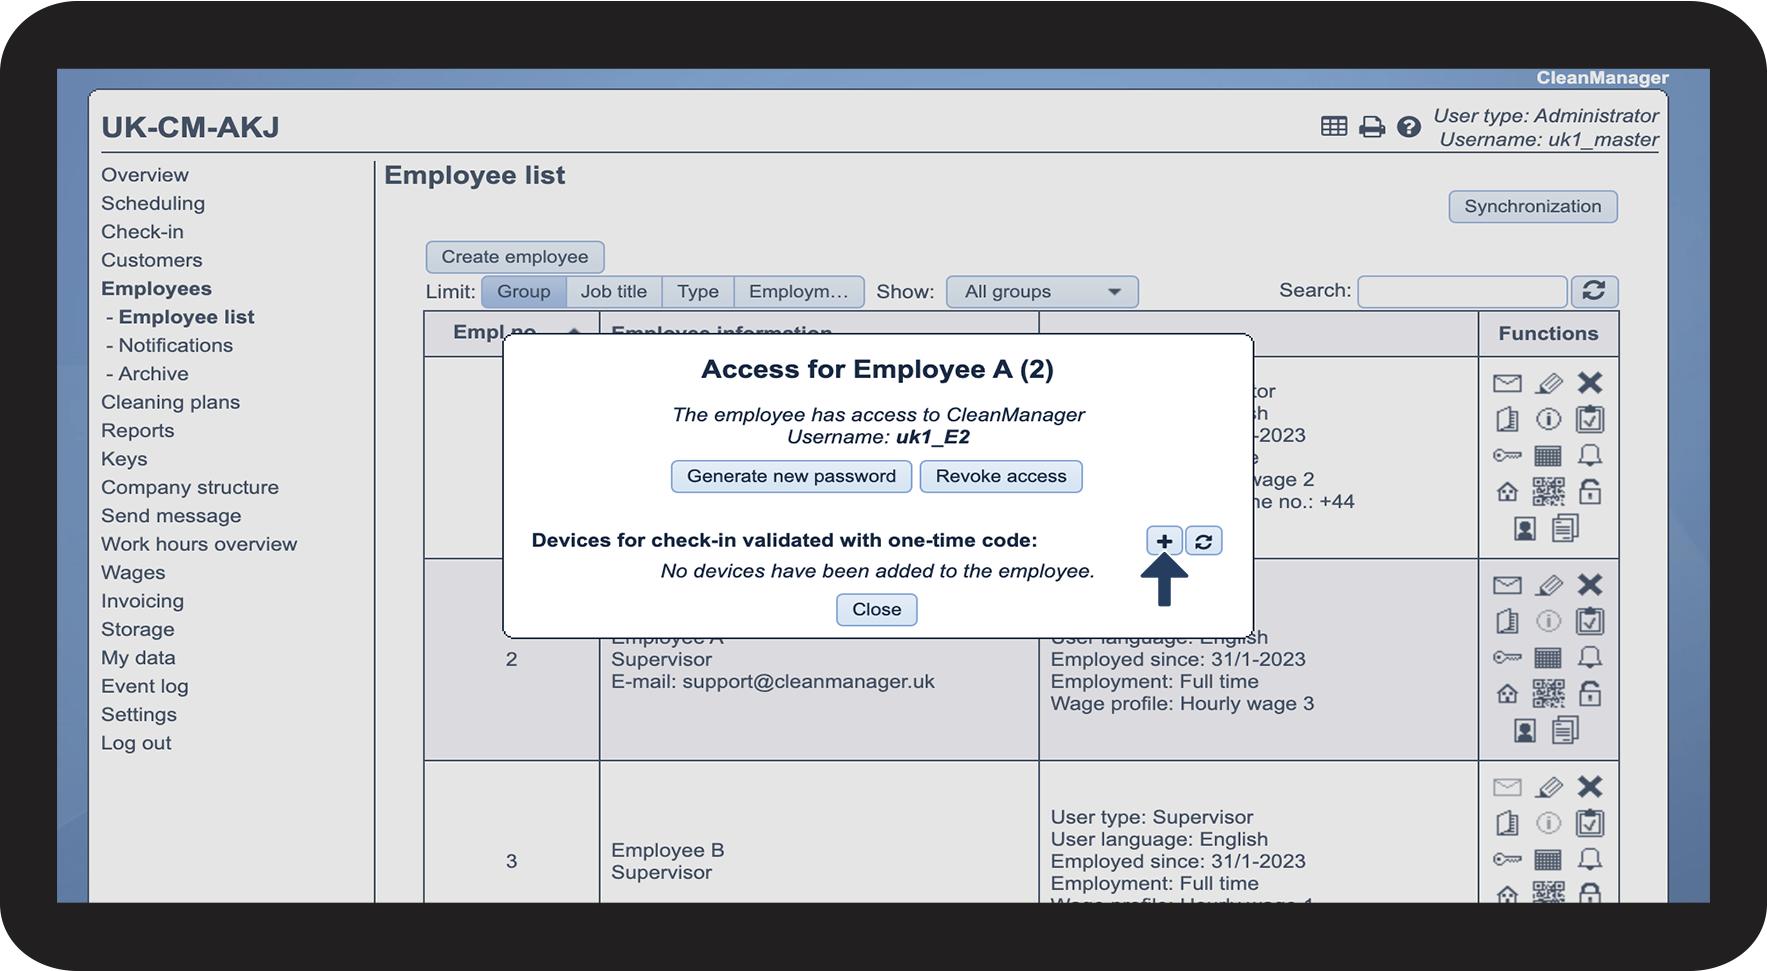The width and height of the screenshot is (1767, 971).
Task: Open the key icon in Employee B row
Action: (x=1507, y=859)
